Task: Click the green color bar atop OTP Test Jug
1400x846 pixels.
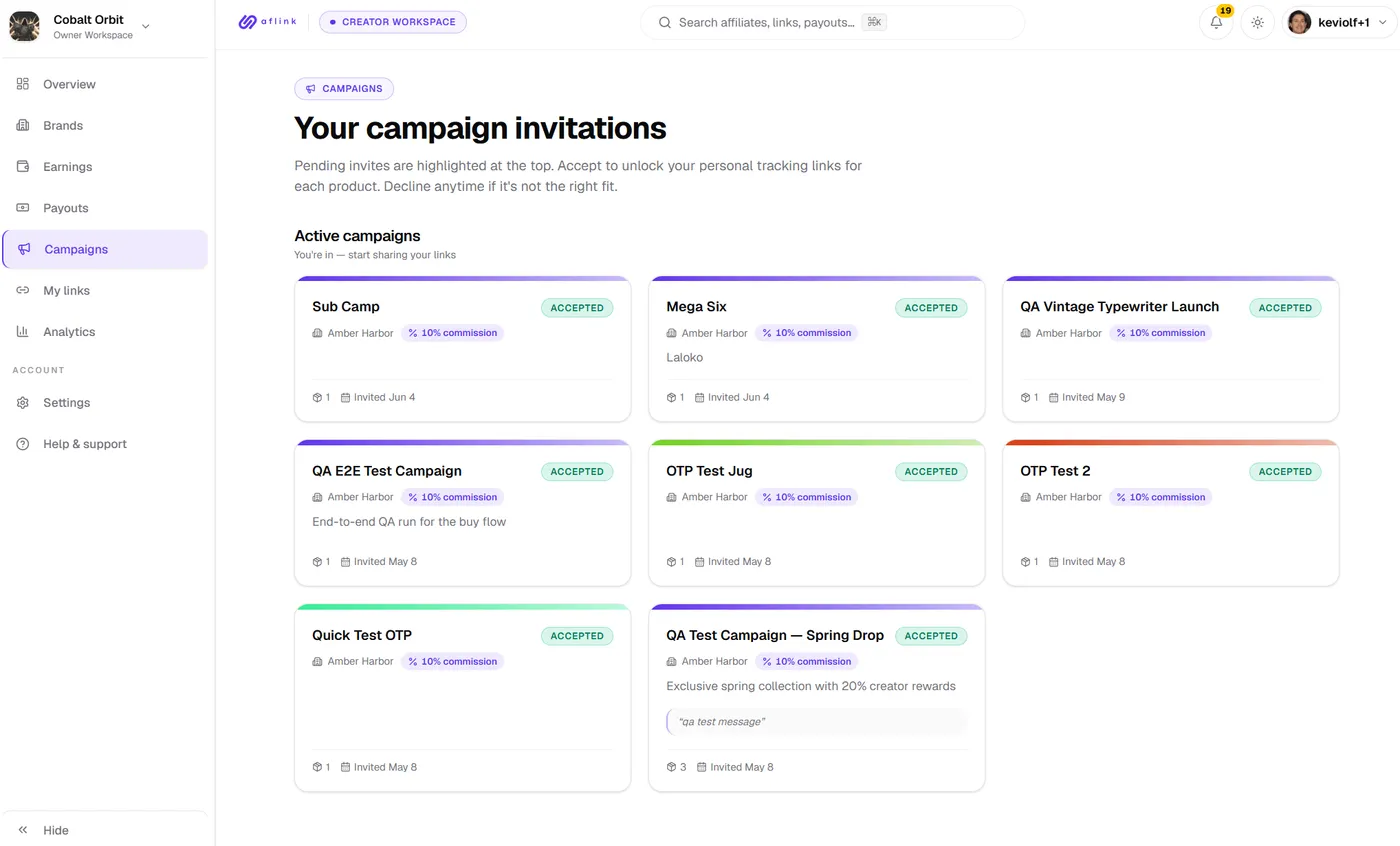Action: point(817,442)
